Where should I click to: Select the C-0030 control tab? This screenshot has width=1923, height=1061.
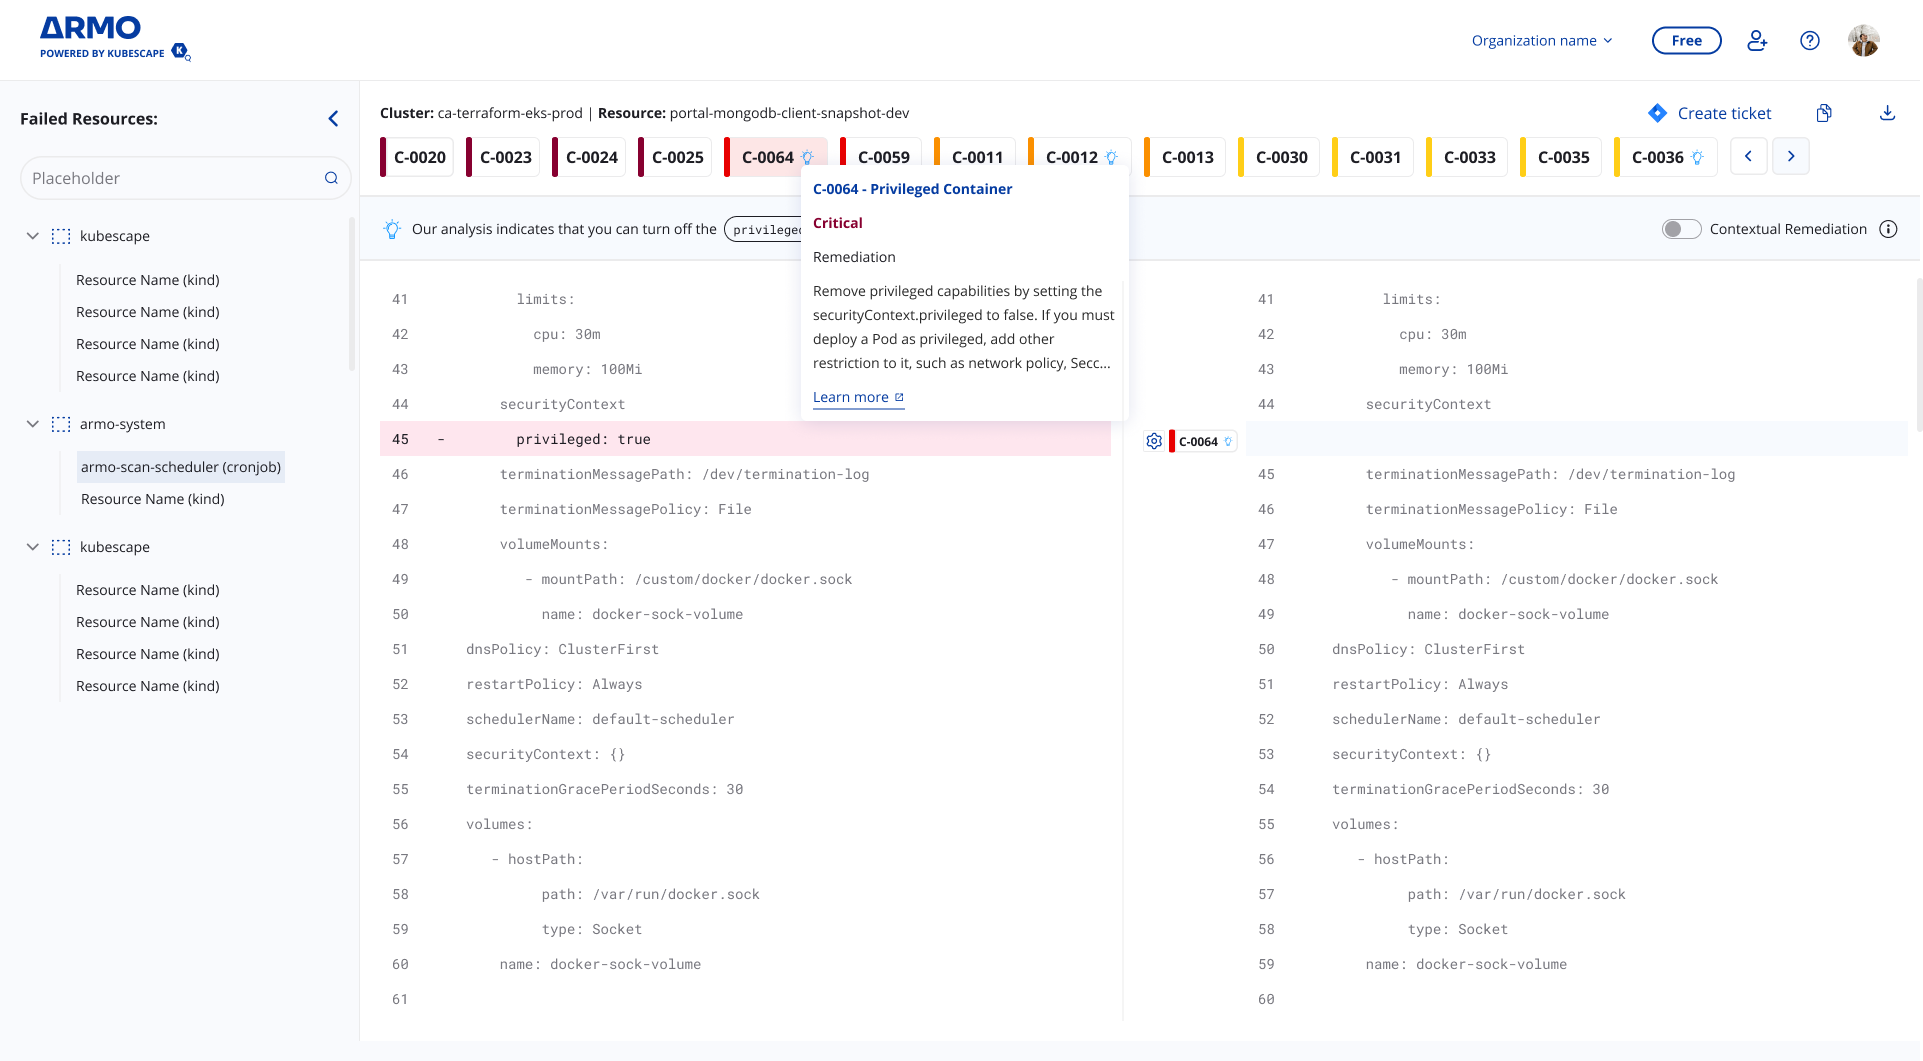pyautogui.click(x=1279, y=157)
